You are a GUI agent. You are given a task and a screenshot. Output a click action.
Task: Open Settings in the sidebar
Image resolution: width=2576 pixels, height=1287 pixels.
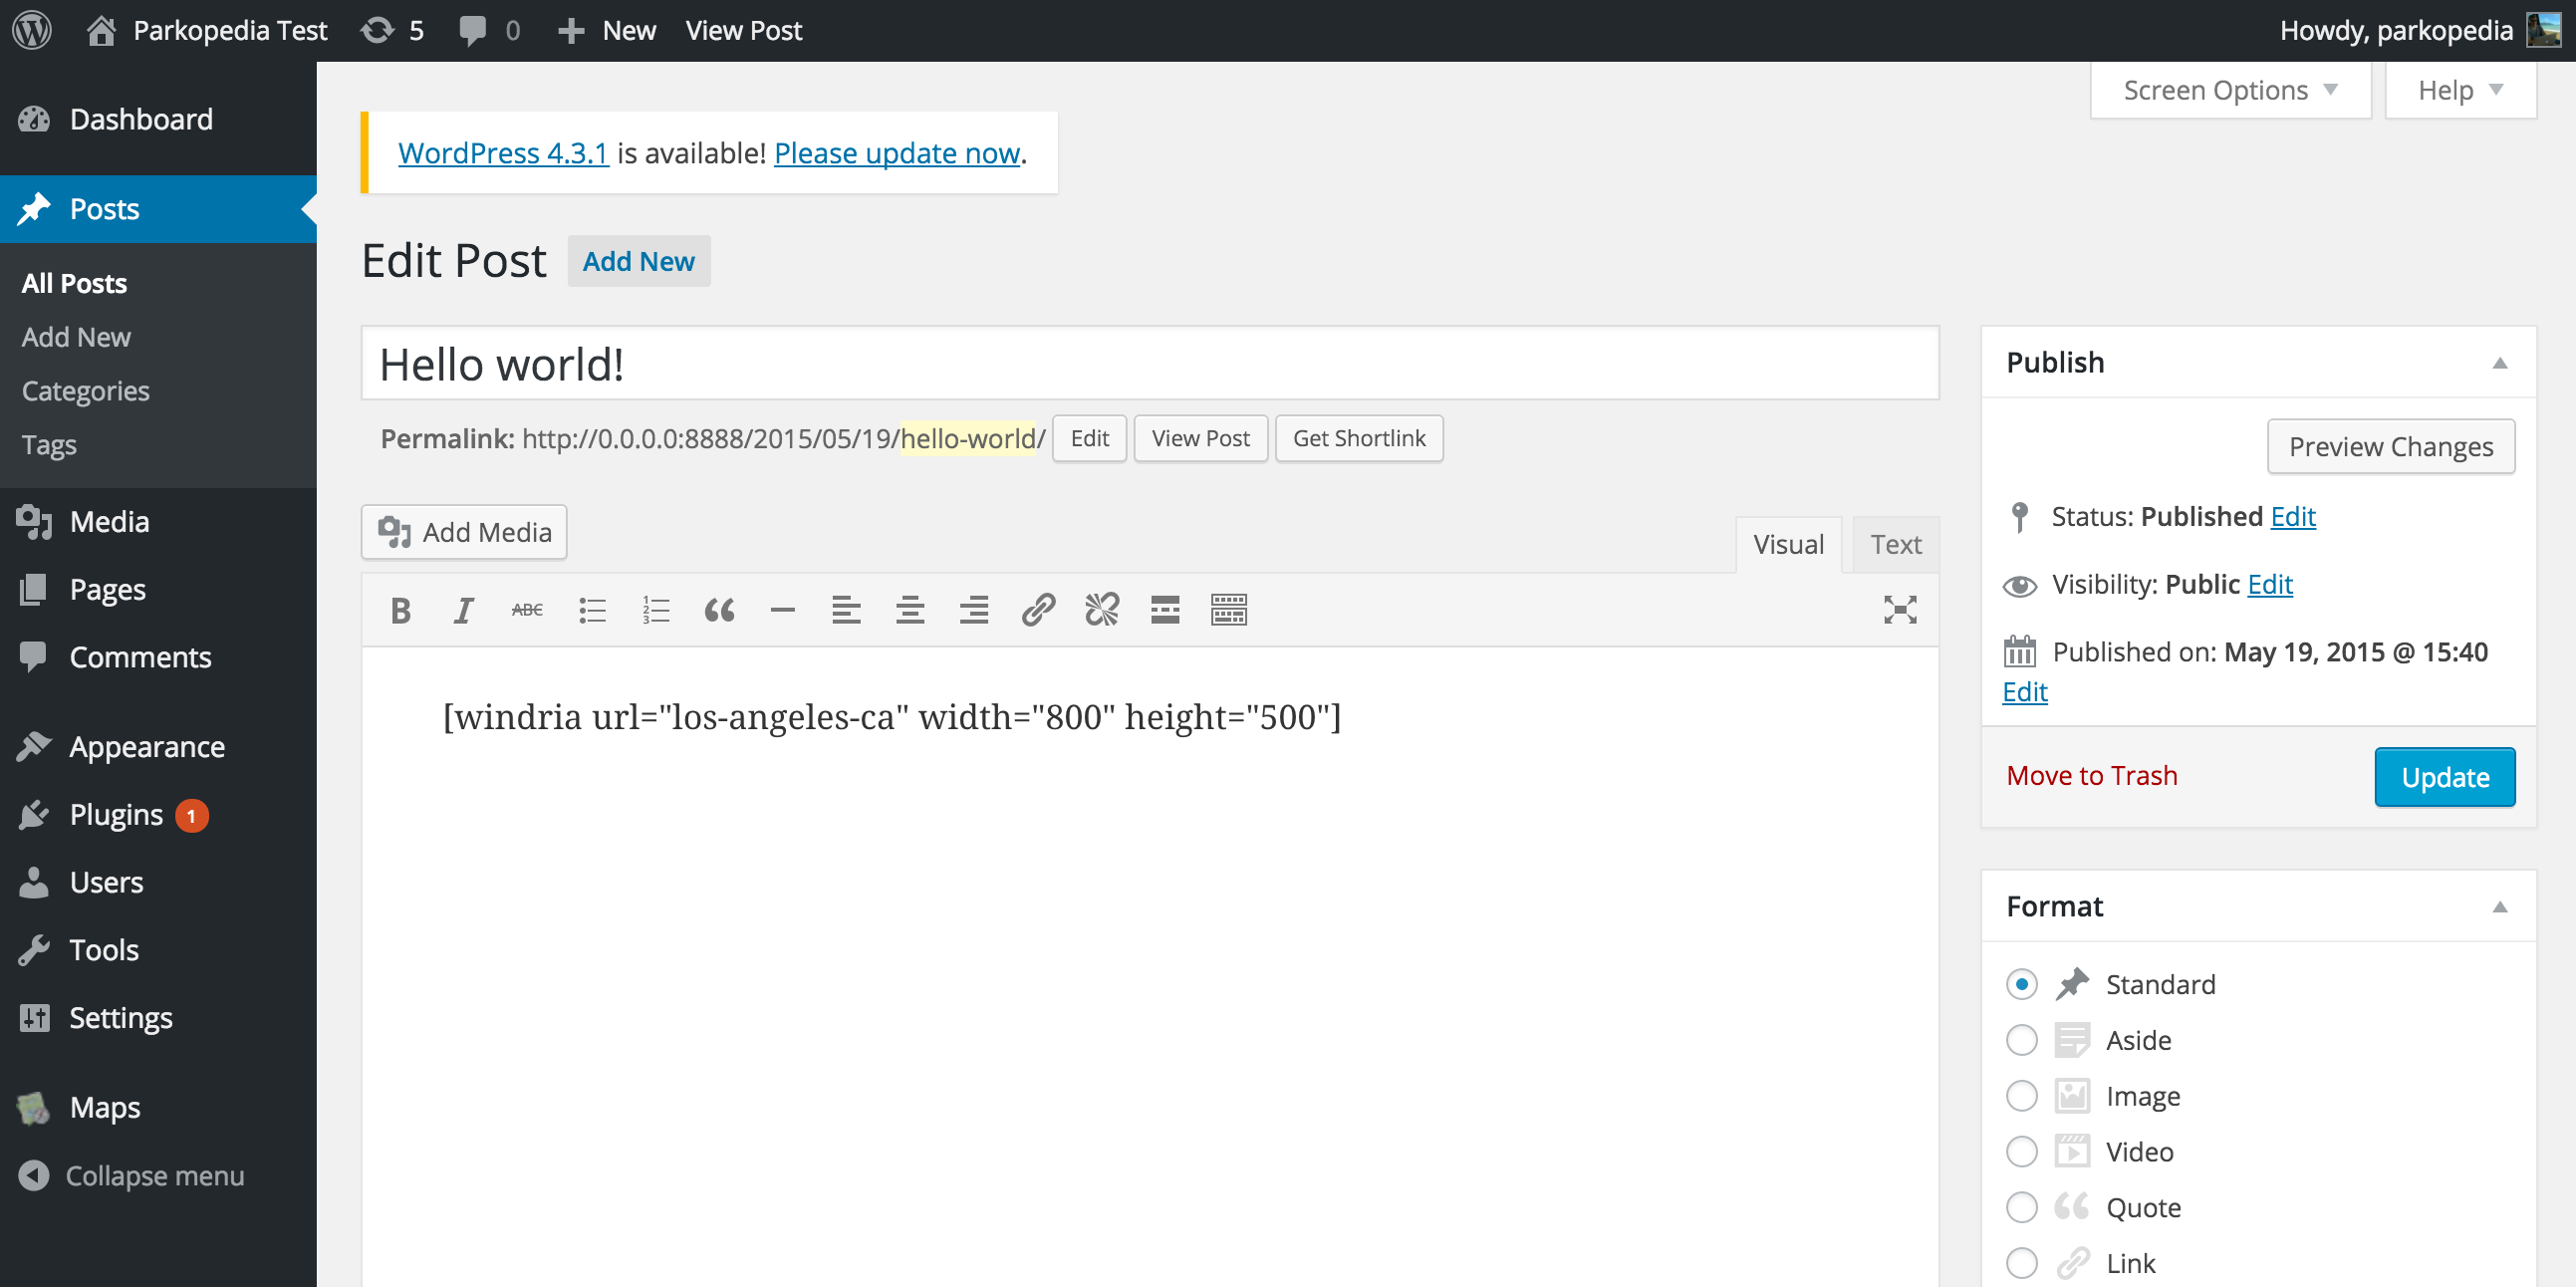click(158, 1018)
